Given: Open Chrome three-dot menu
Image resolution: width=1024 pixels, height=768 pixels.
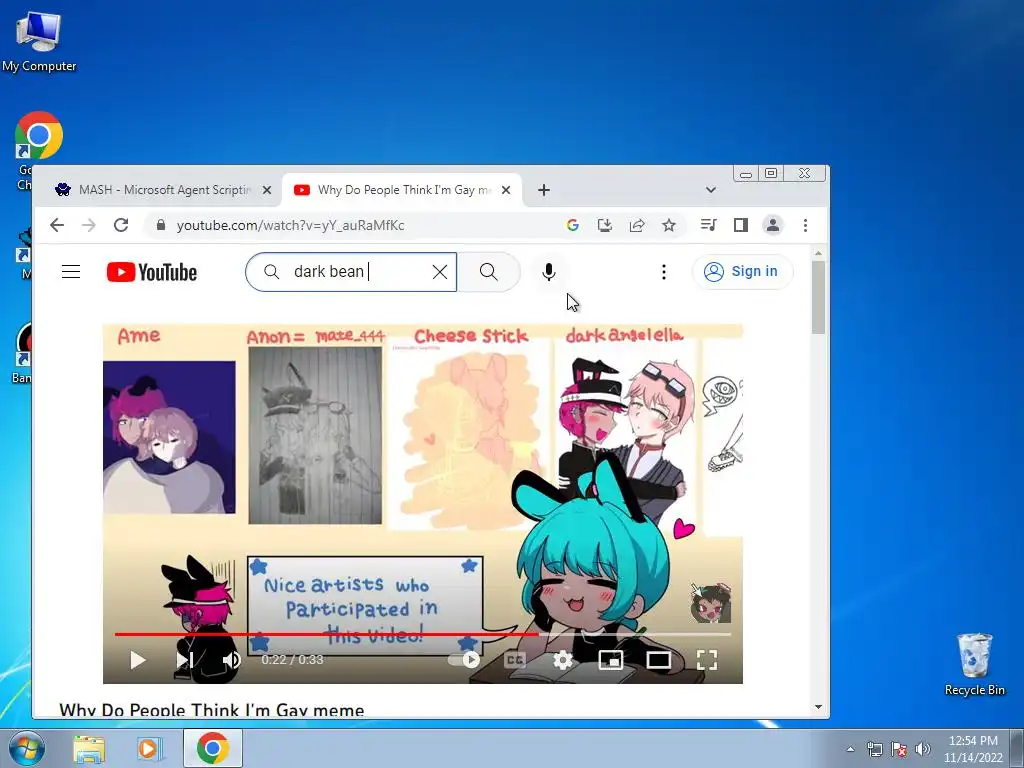Looking at the screenshot, I should [805, 225].
